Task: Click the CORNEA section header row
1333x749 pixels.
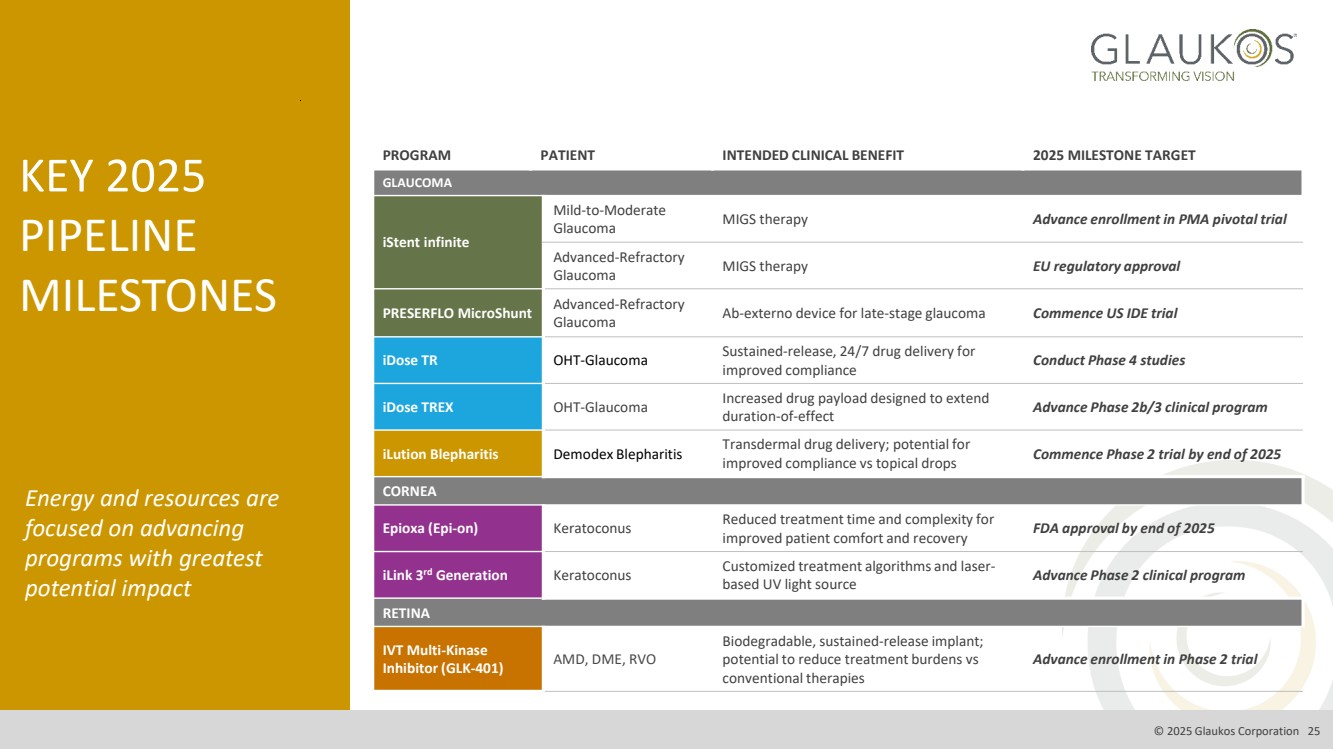Action: tap(838, 491)
